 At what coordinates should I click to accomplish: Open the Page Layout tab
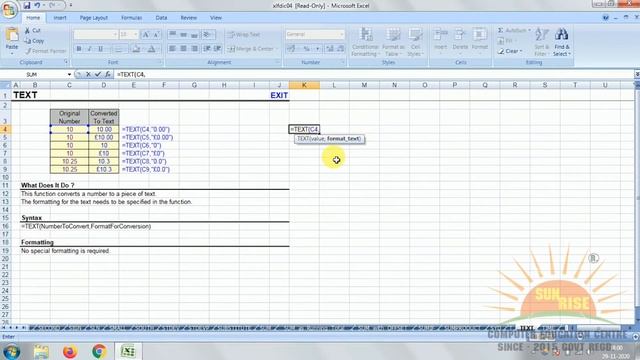(x=93, y=18)
